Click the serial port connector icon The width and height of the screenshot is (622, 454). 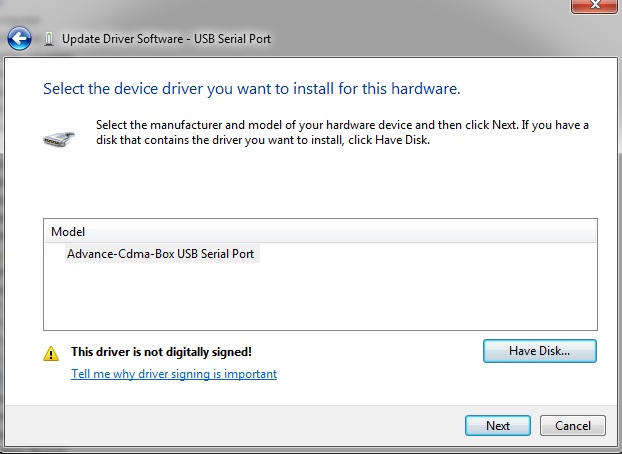point(59,138)
